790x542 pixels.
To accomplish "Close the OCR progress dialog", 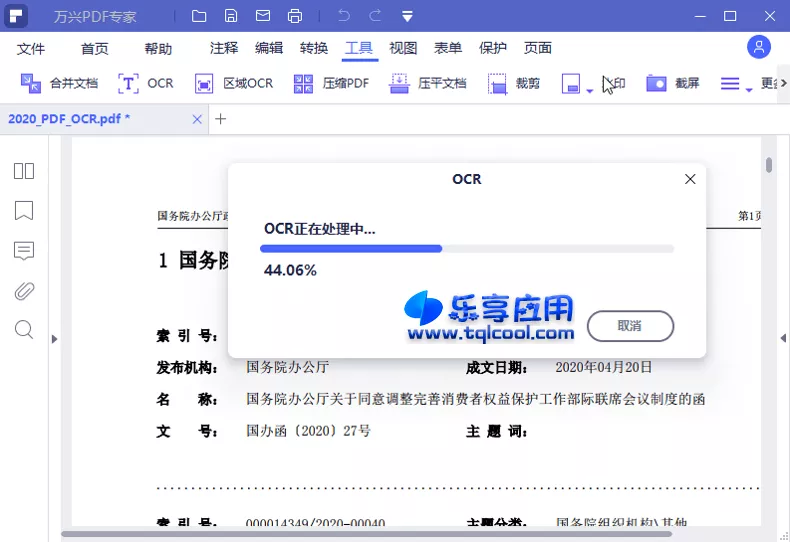I will (690, 179).
